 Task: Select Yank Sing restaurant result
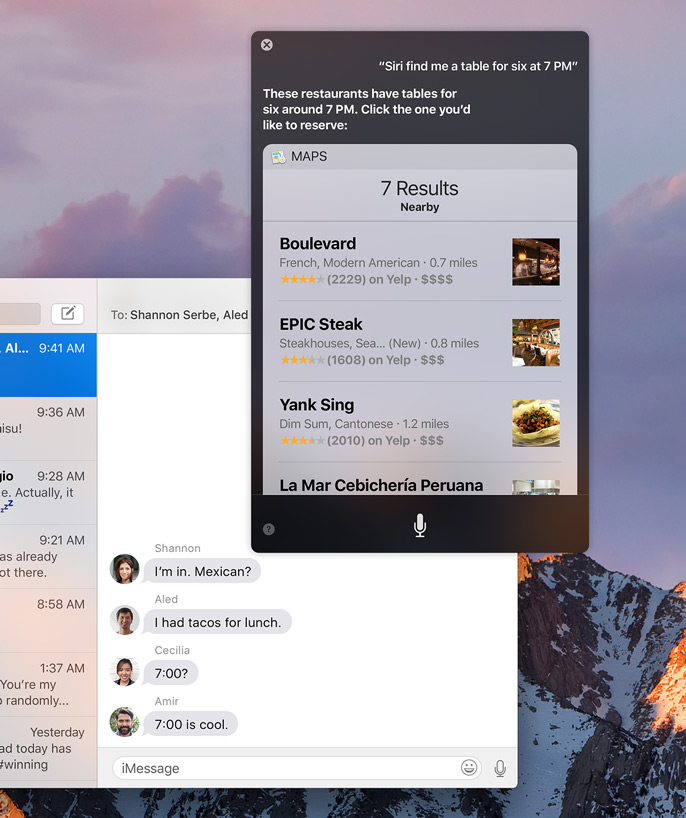(x=420, y=423)
